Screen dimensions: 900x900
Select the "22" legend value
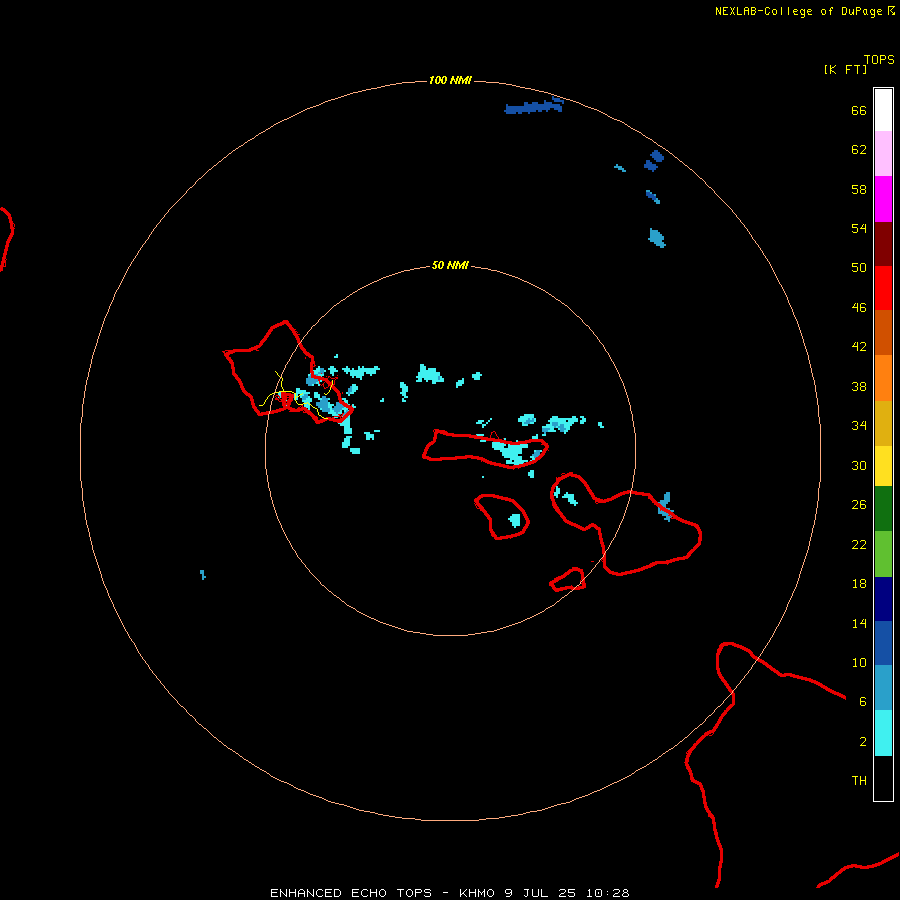[859, 544]
